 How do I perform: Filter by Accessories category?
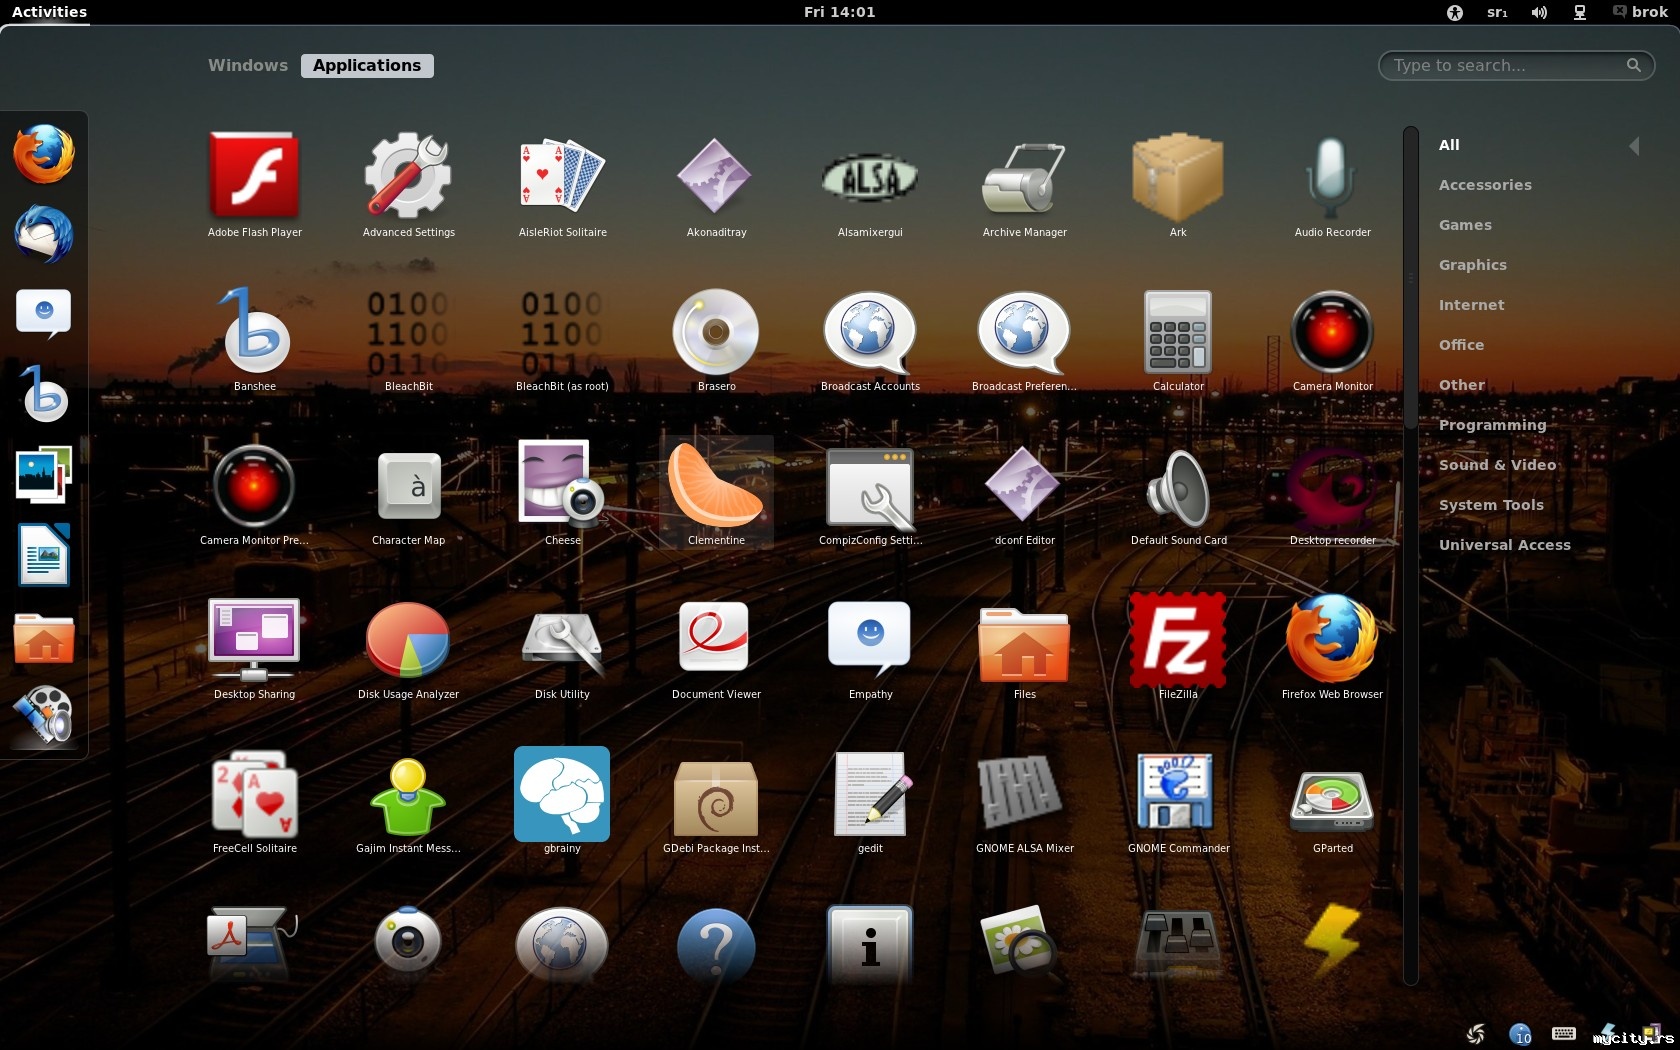1485,185
